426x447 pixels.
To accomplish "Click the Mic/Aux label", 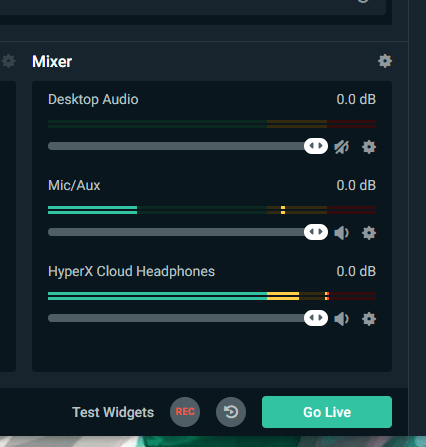I will (74, 185).
